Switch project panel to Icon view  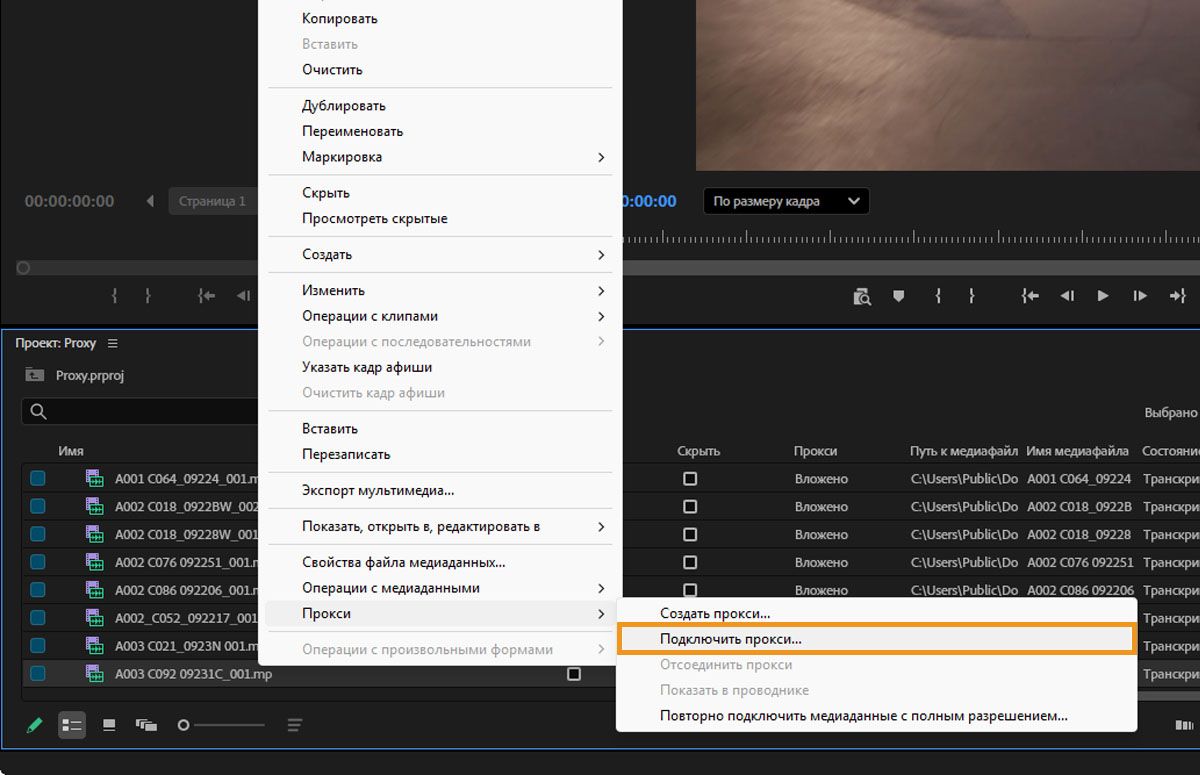click(110, 725)
